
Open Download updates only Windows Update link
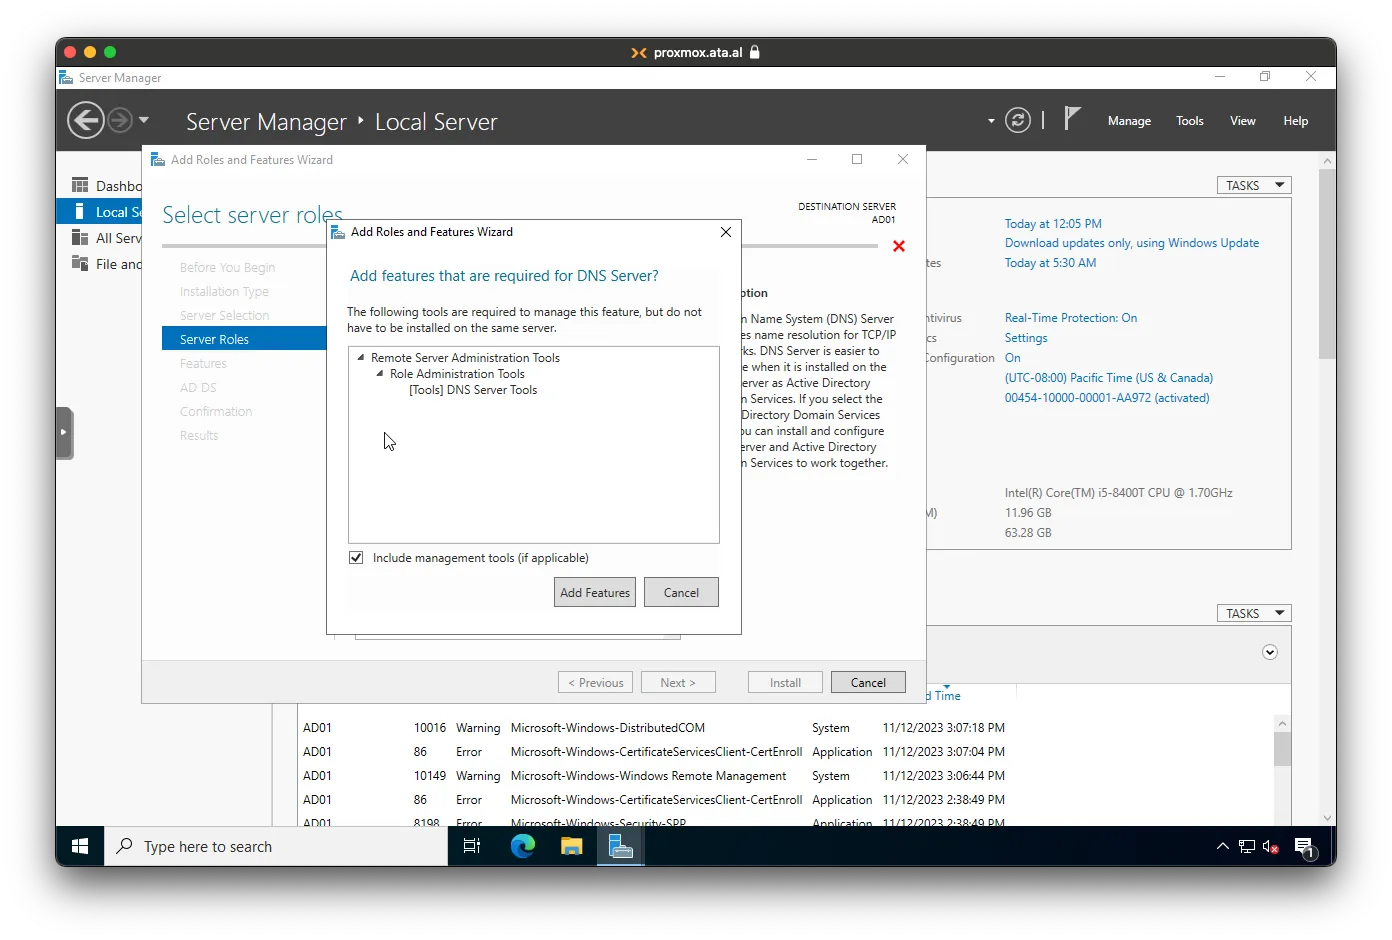1132,243
